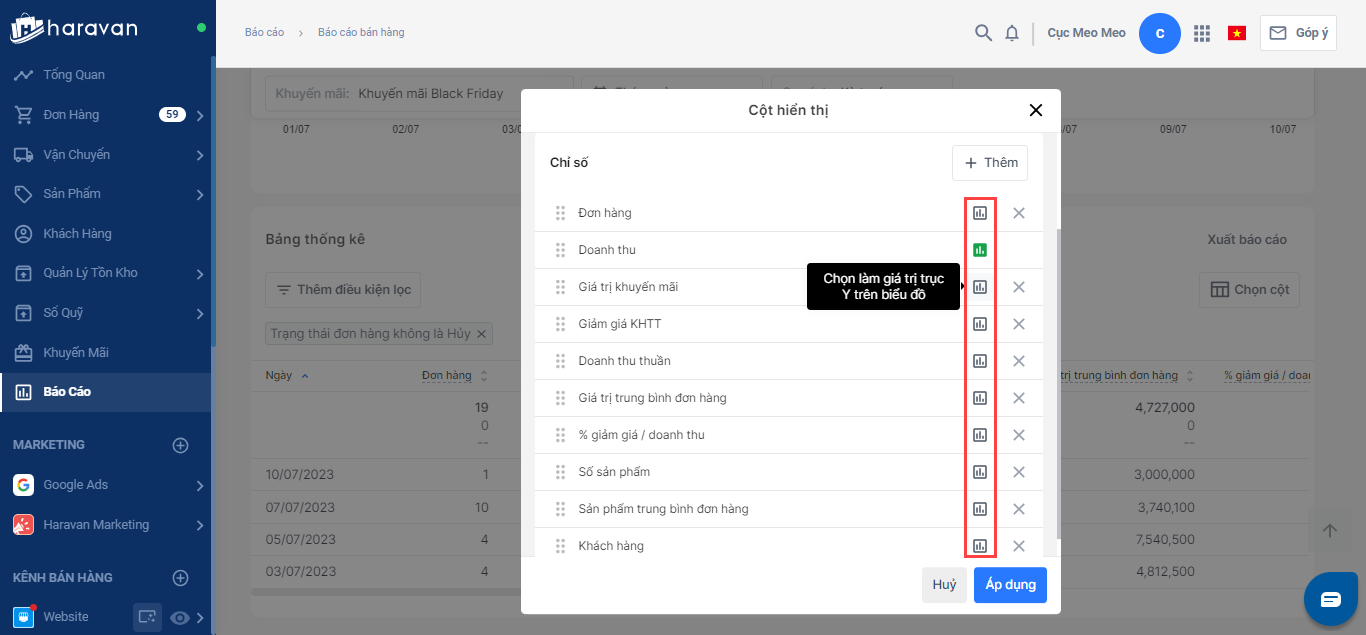Screen dimensions: 1366x635
Task: Click drag handle beside Số sản phẩm
Action: (x=560, y=472)
